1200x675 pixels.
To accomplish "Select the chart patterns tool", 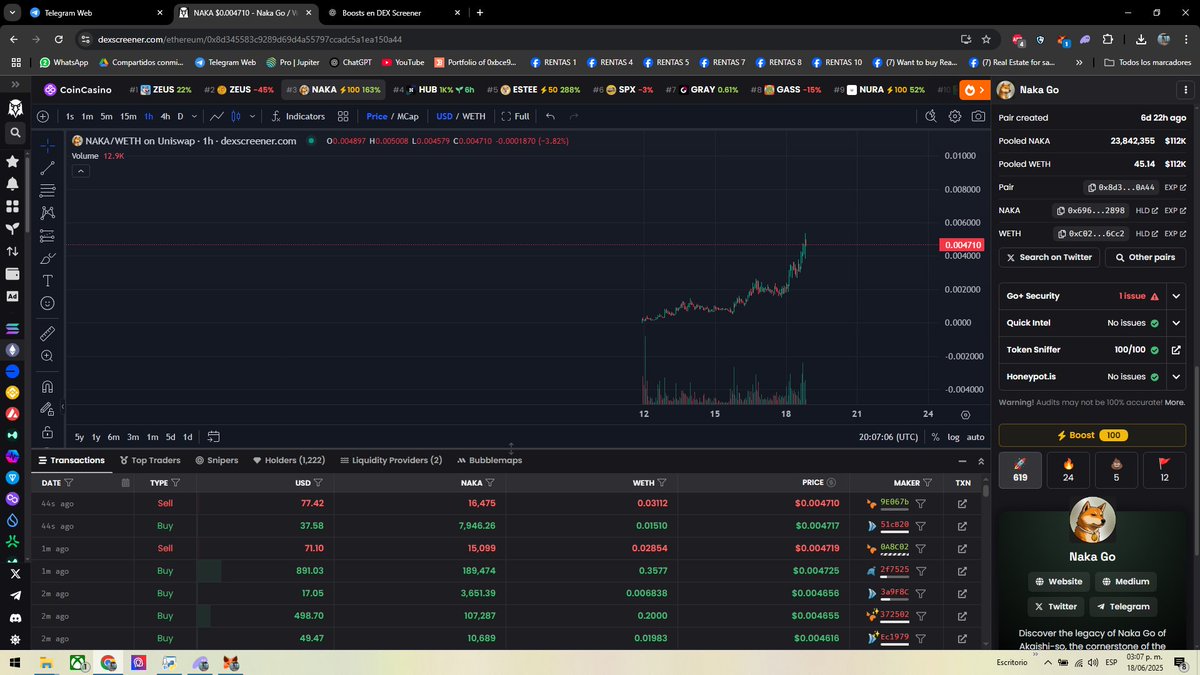I will [x=47, y=213].
